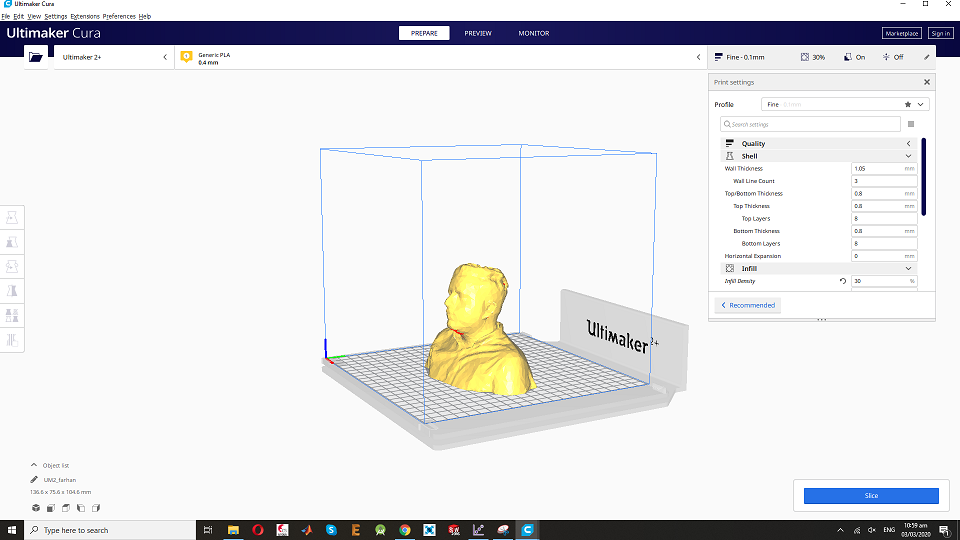Switch to right side view cube icon
Viewport: 960px width, 540px height.
pyautogui.click(x=96, y=508)
